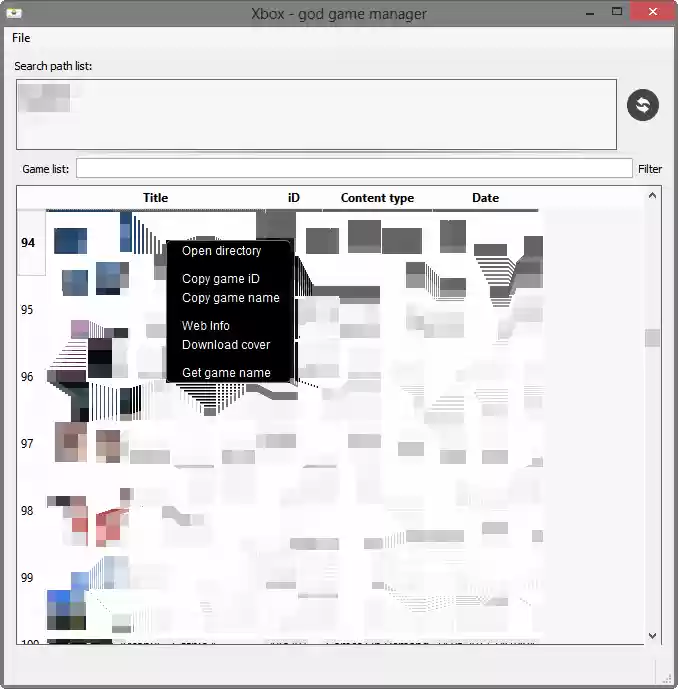
Task: Select Open directory in context menu
Action: [221, 251]
